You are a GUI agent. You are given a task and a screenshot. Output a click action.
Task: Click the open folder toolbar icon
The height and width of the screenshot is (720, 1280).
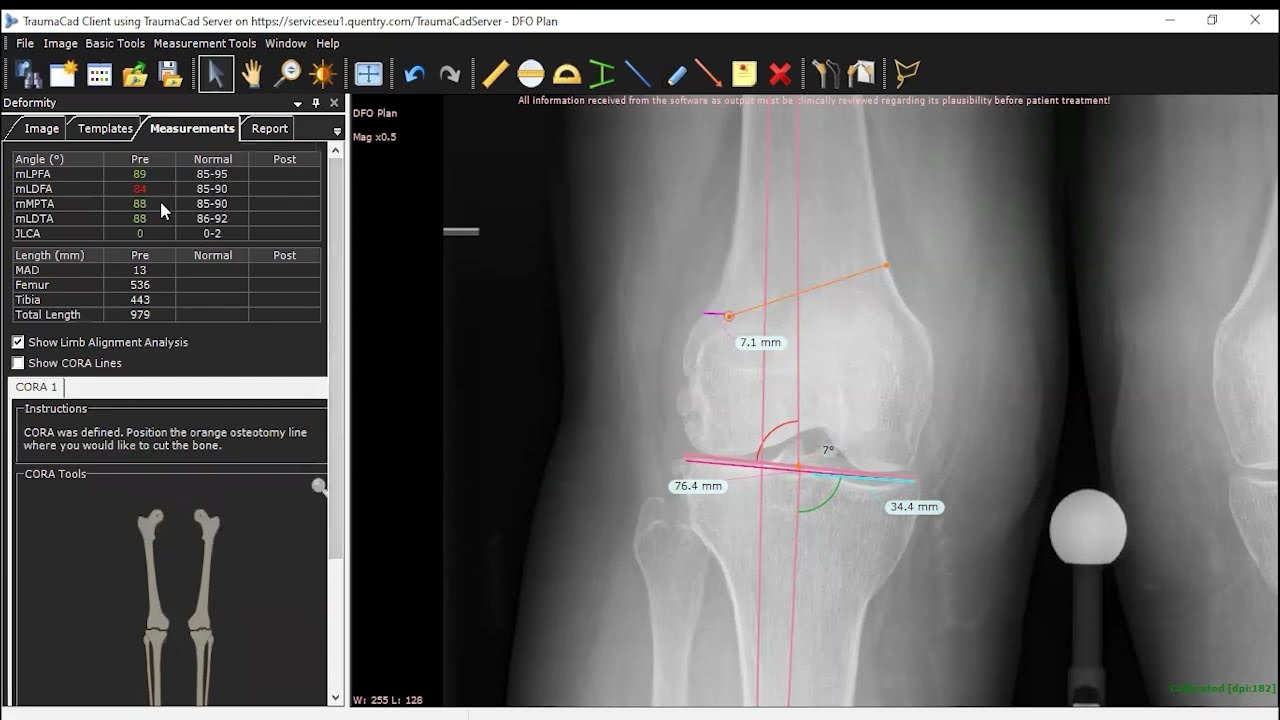(x=135, y=74)
